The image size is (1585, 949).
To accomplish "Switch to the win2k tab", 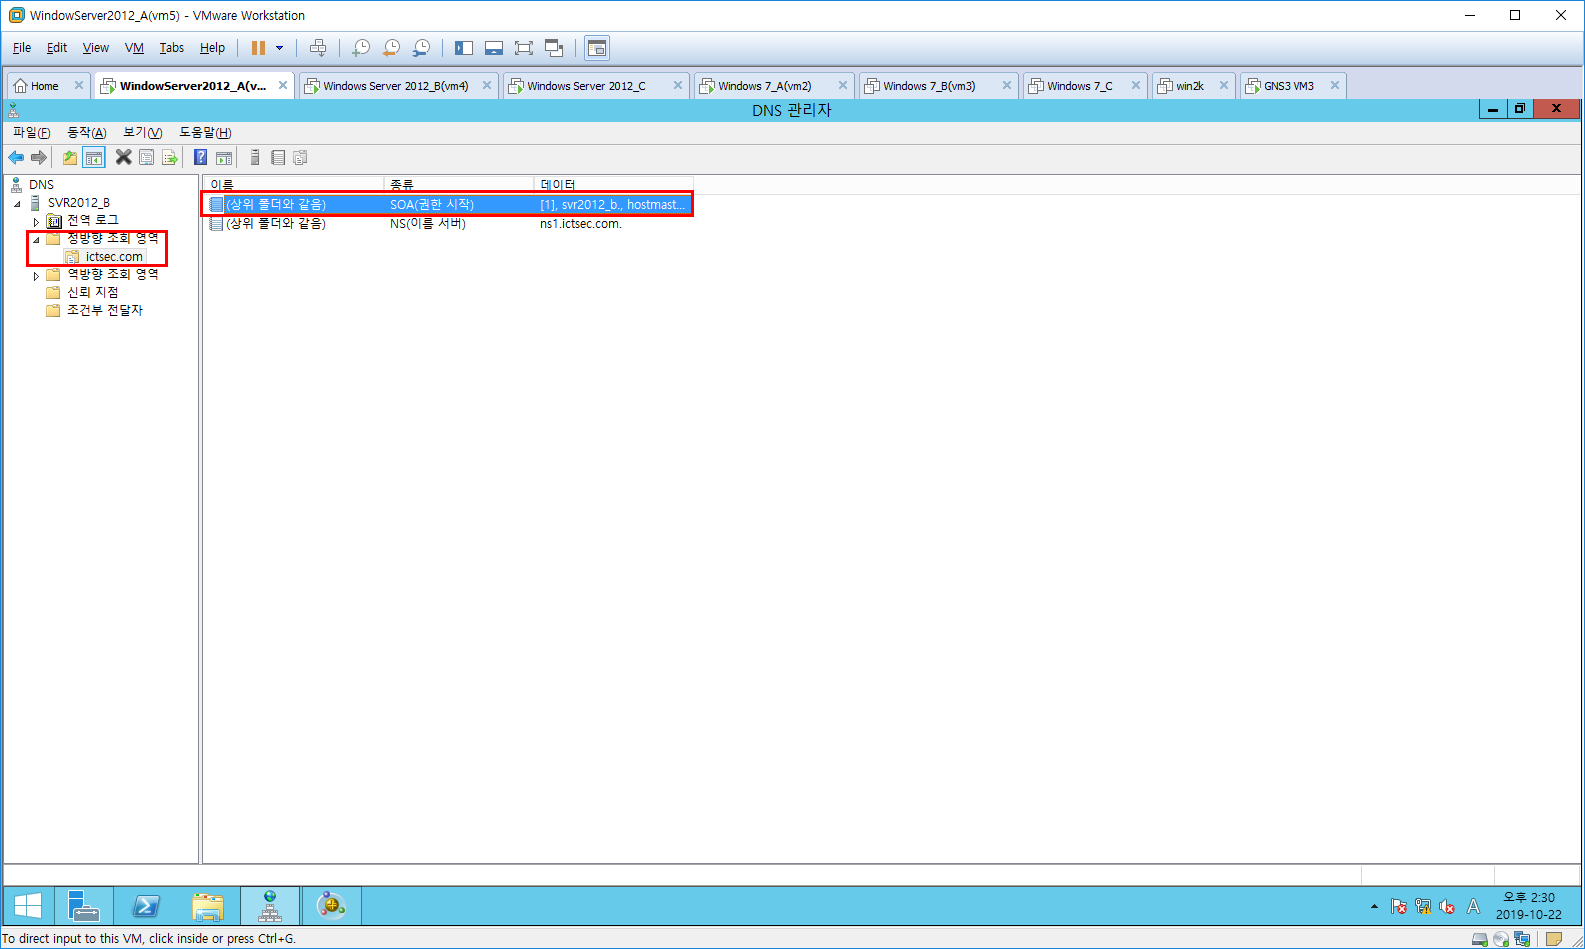I will click(1189, 86).
